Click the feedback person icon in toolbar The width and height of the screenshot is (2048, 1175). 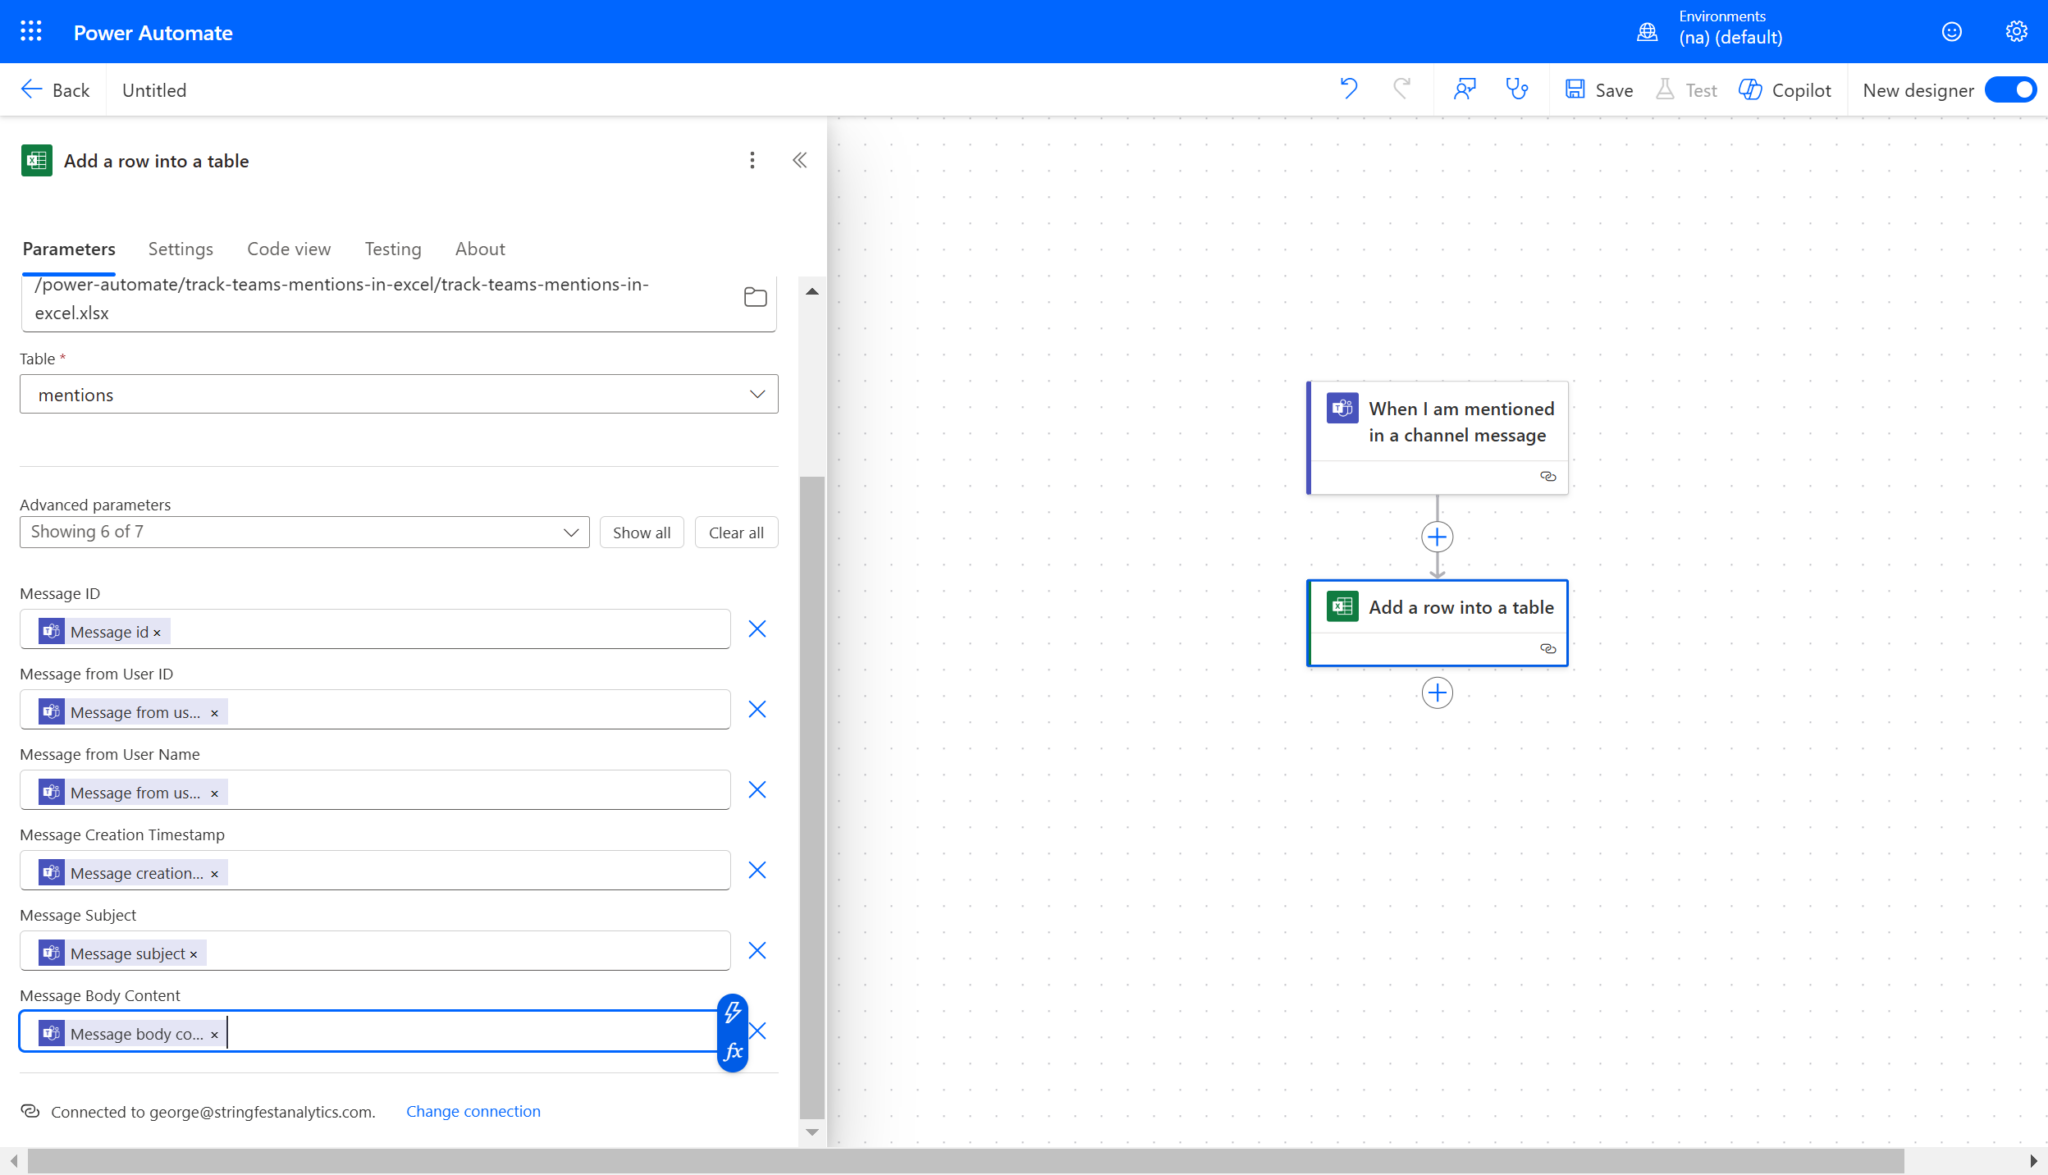(x=1465, y=89)
